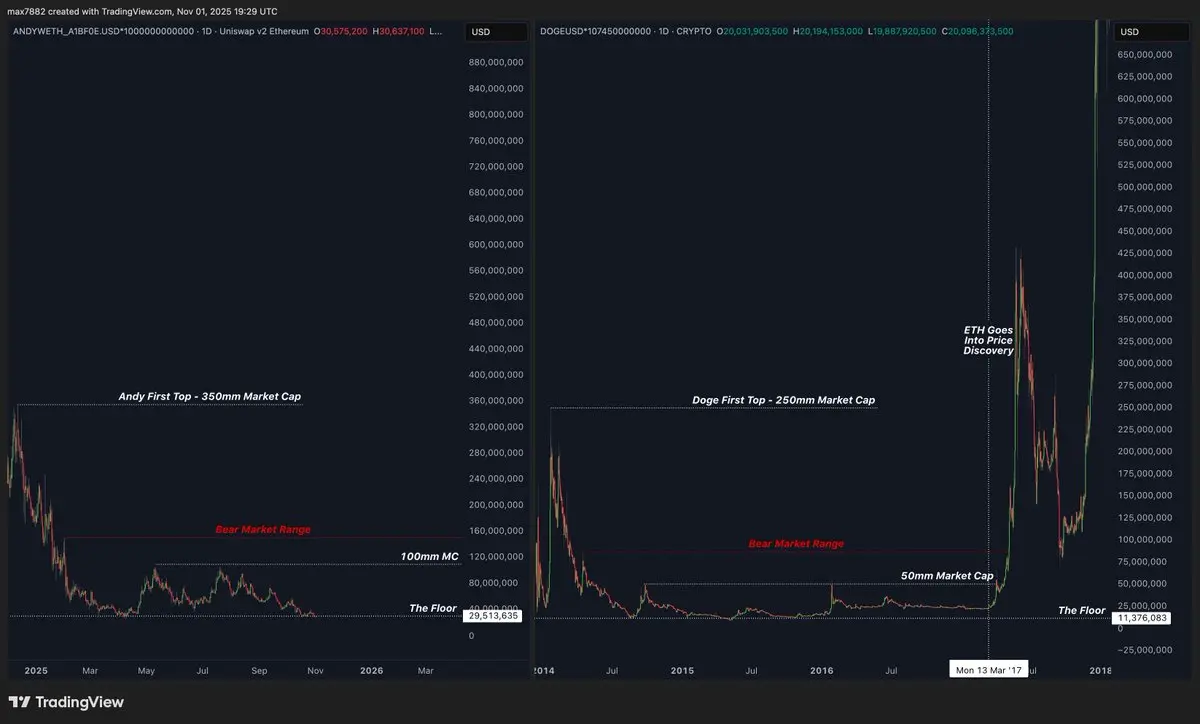1200x724 pixels.
Task: Click the 120,000,000 price axis label
Action: click(495, 557)
